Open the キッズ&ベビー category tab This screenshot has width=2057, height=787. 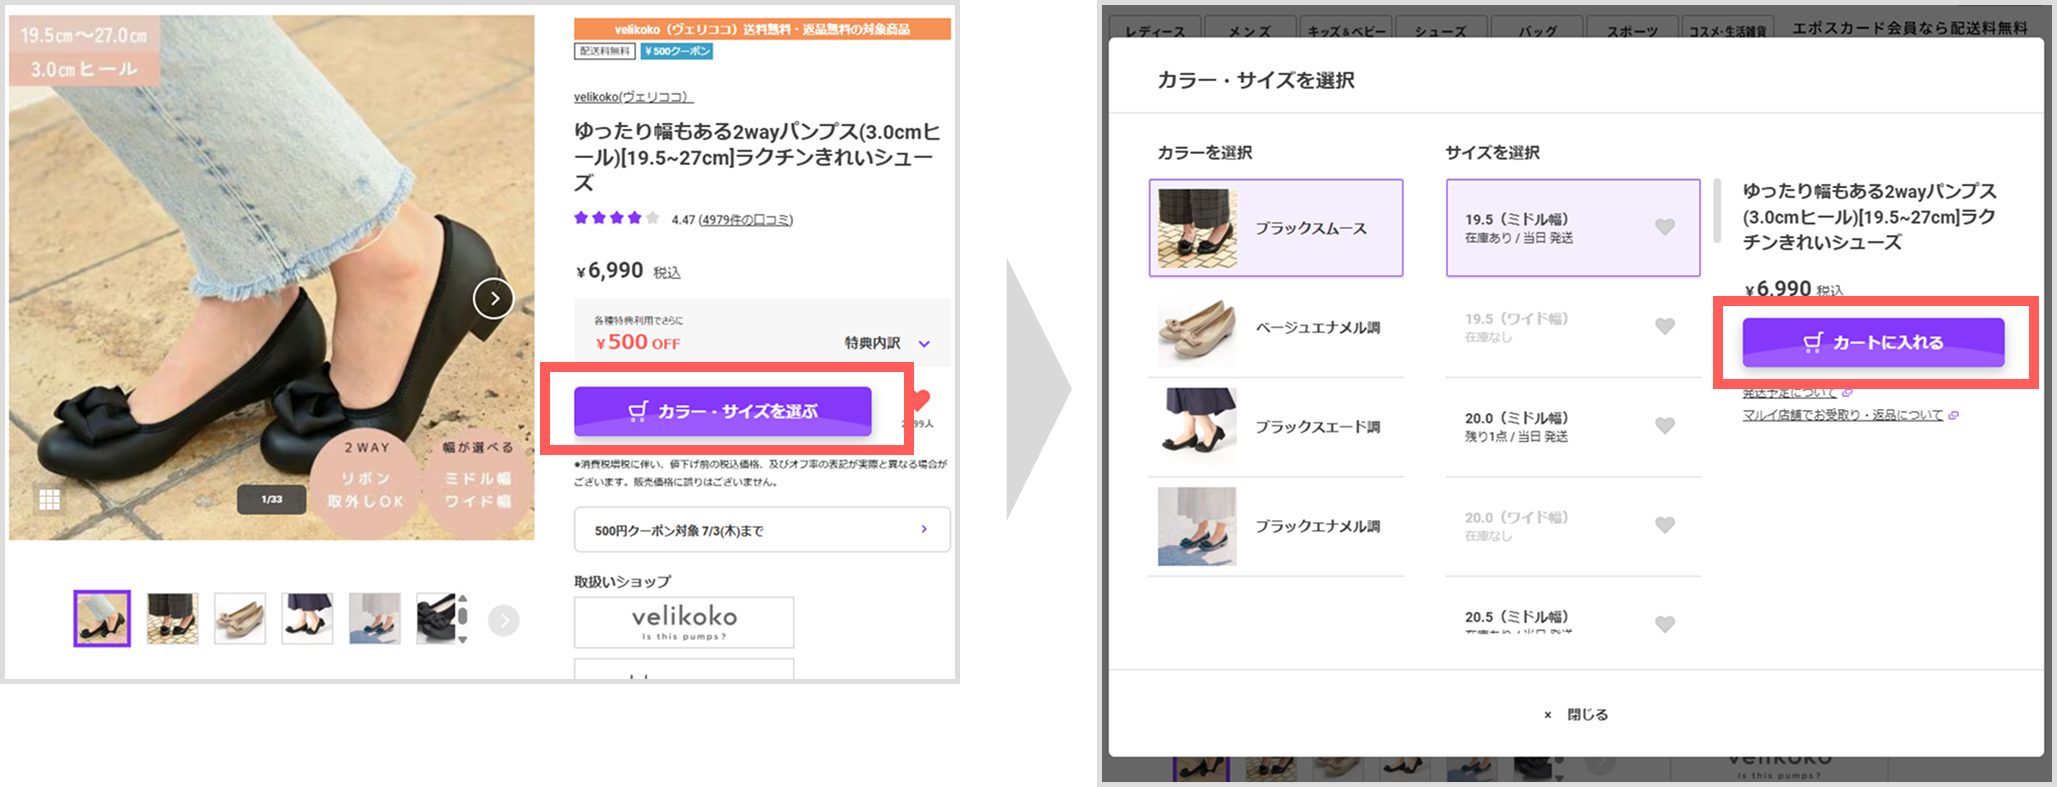click(x=1346, y=28)
